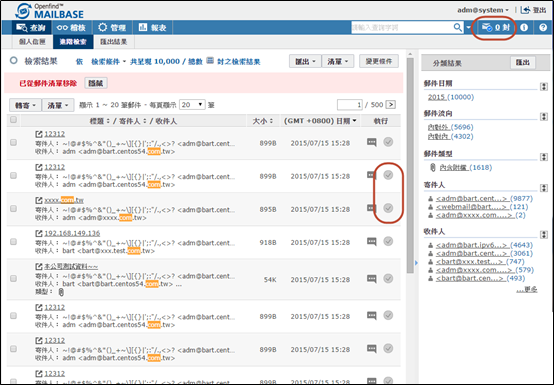Click the comment icon on the 本公司測試資料~~ row
The image size is (554, 385).
pyautogui.click(x=372, y=279)
